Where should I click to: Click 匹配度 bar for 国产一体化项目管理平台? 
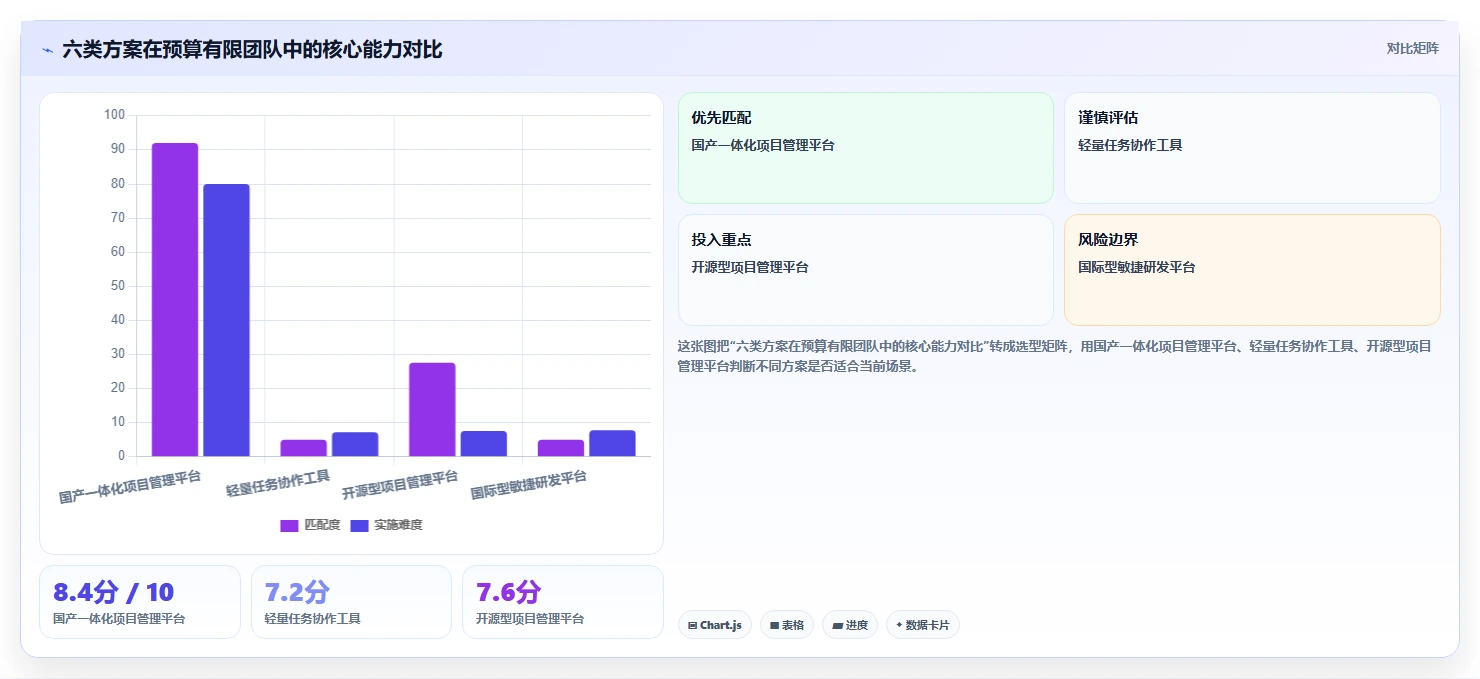(175, 300)
